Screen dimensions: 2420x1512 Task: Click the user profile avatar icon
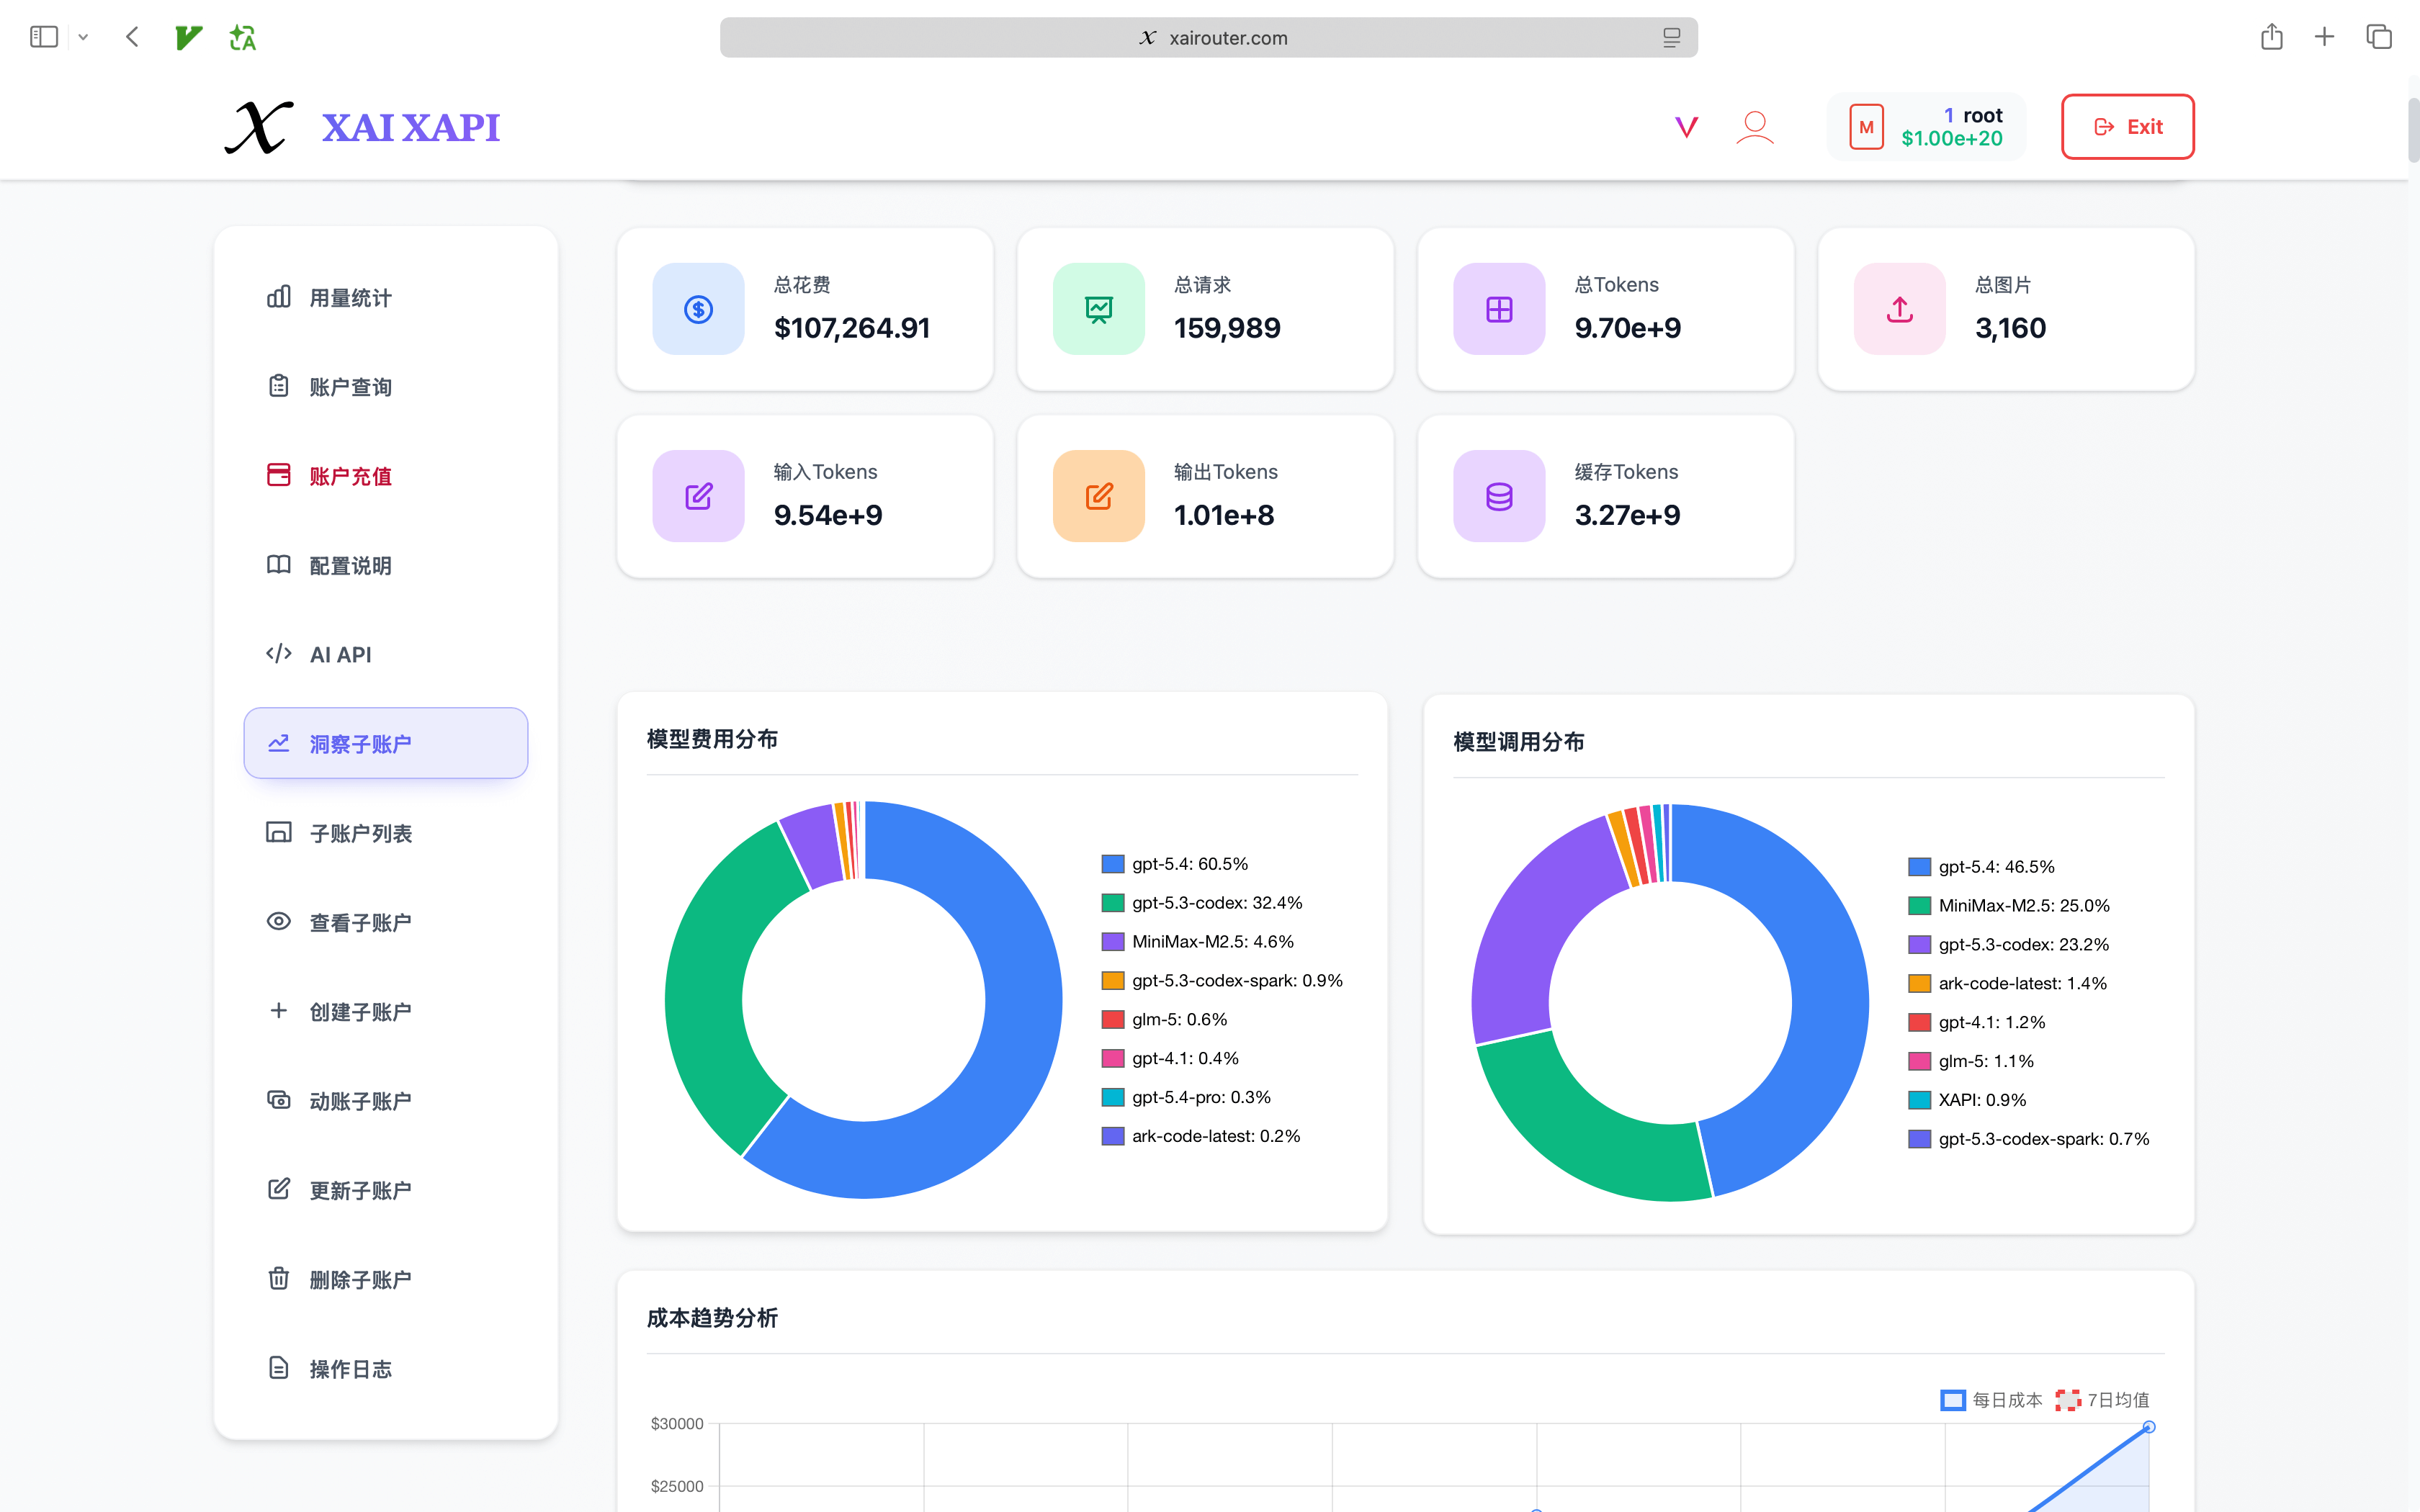pyautogui.click(x=1754, y=127)
